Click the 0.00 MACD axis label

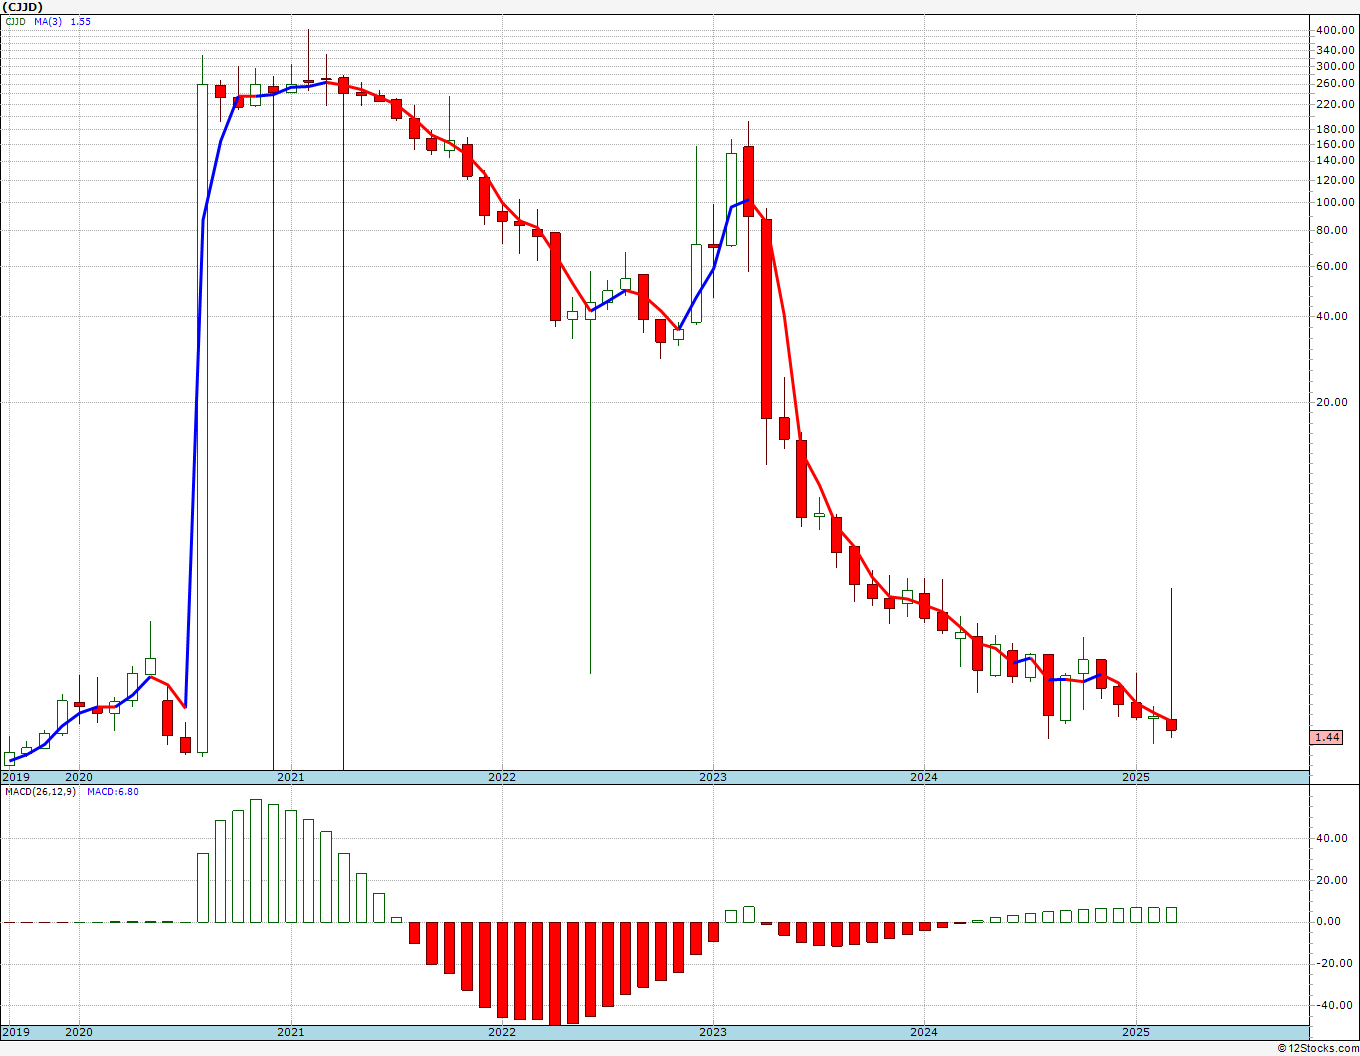coord(1335,922)
